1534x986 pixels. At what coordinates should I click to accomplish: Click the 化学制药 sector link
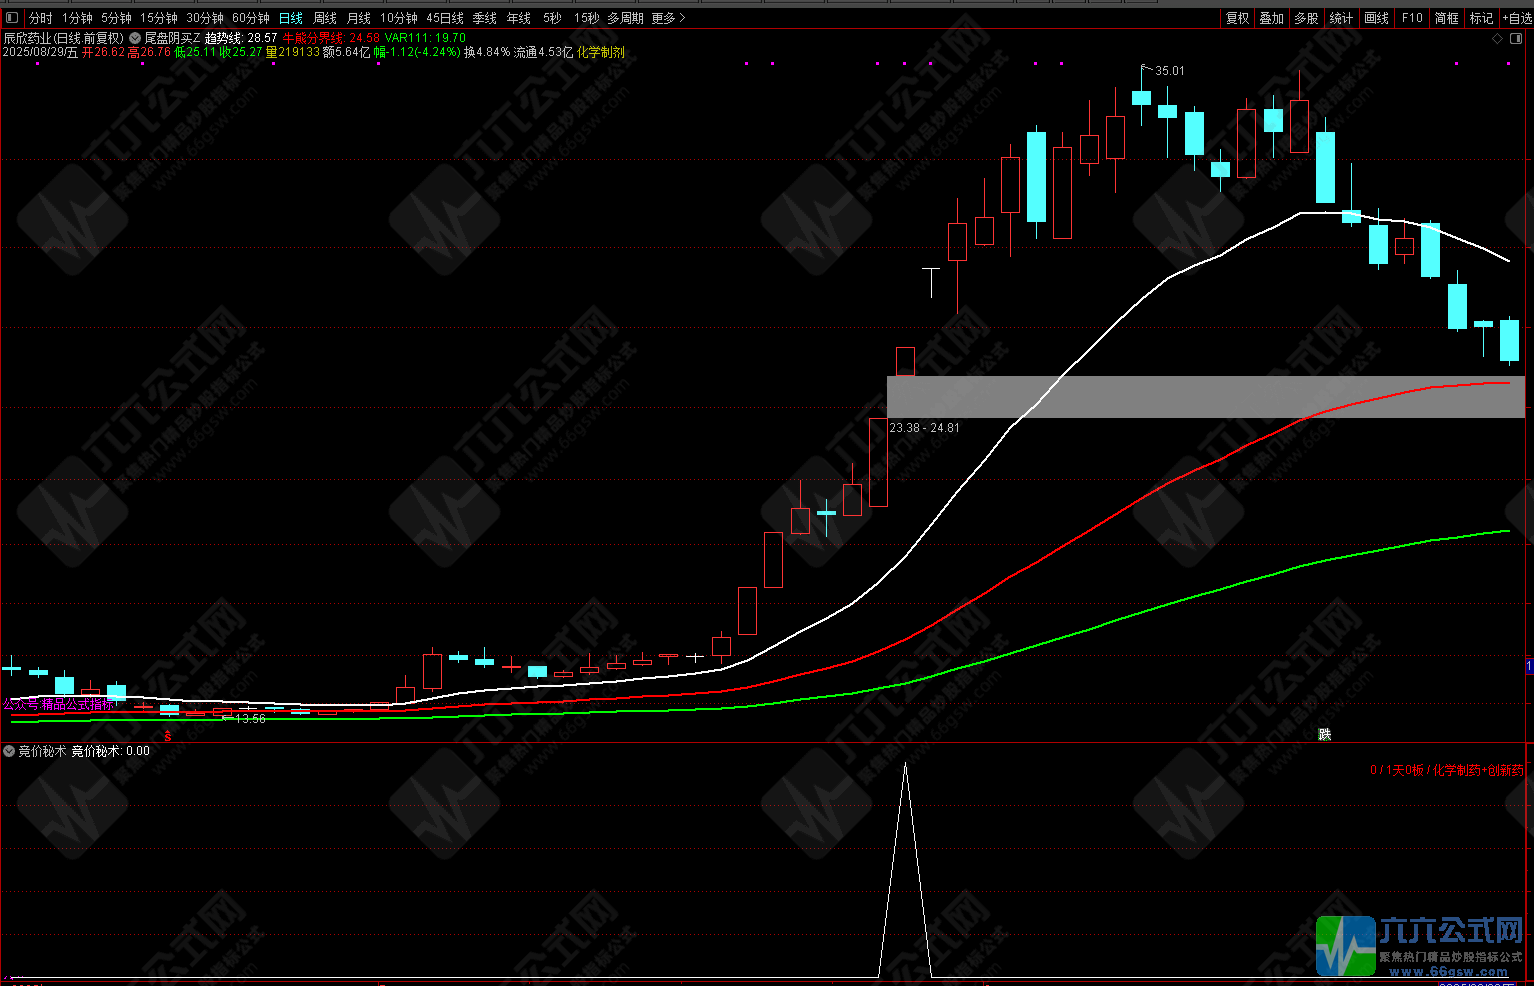600,52
